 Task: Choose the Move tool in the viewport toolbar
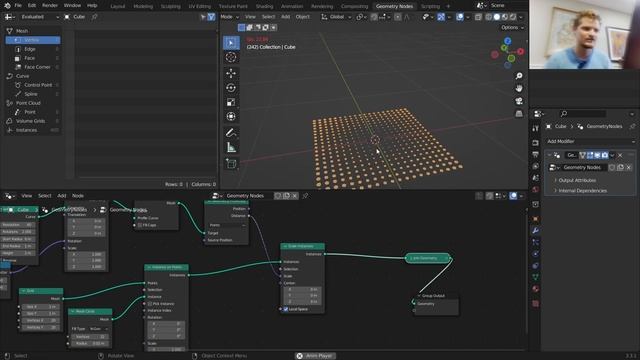[231, 73]
